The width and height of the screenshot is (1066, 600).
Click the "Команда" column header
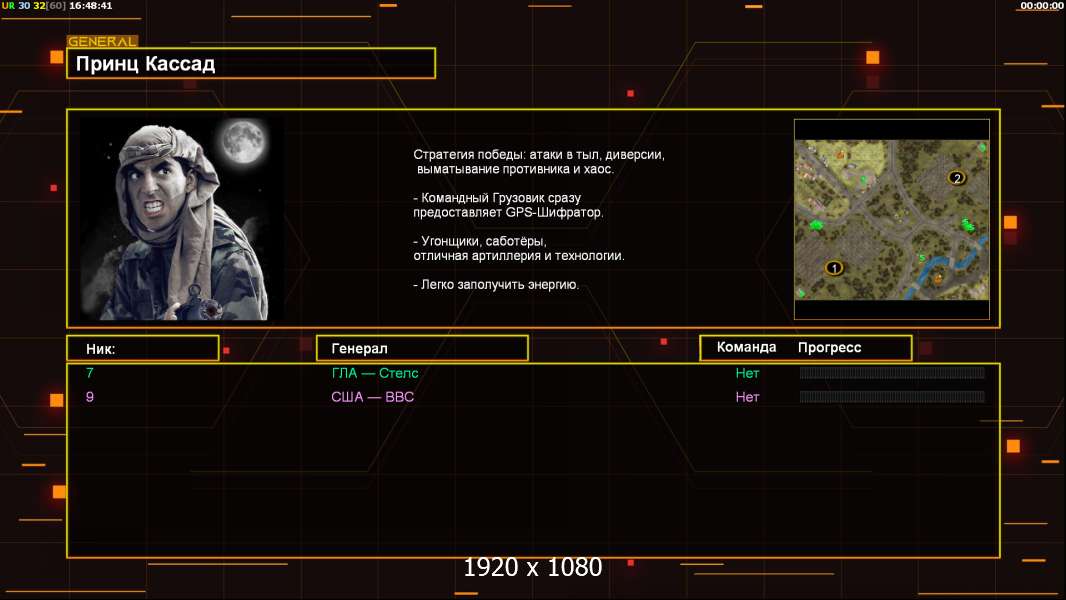[746, 348]
